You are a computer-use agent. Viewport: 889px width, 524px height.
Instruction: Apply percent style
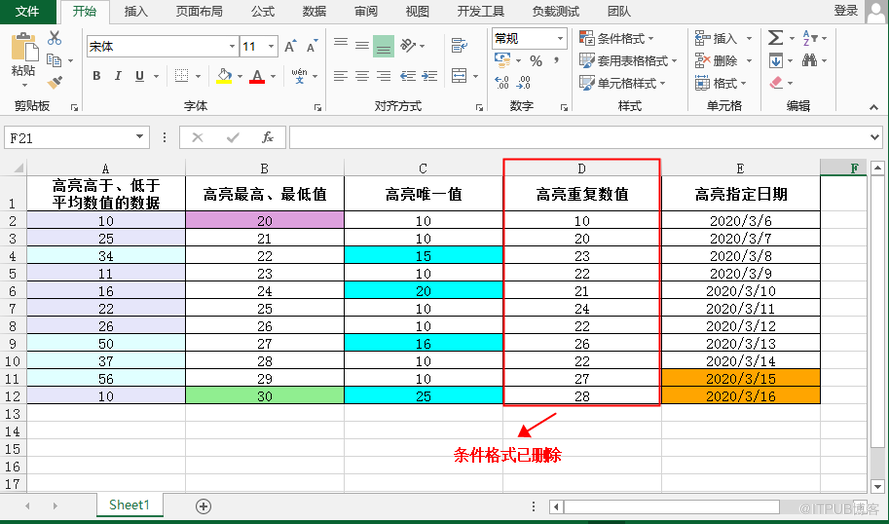536,60
